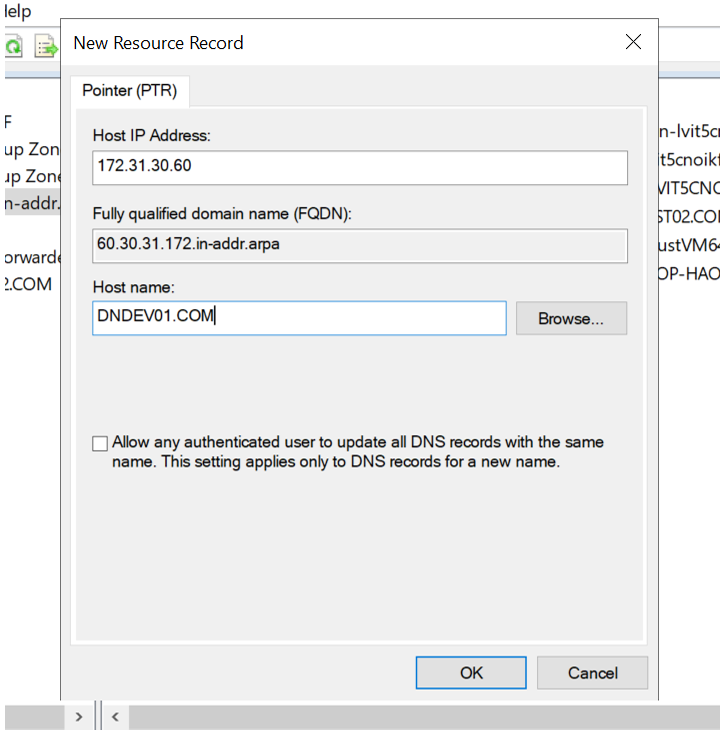
Task: Click the right scroll arrow of left pane
Action: (79, 716)
